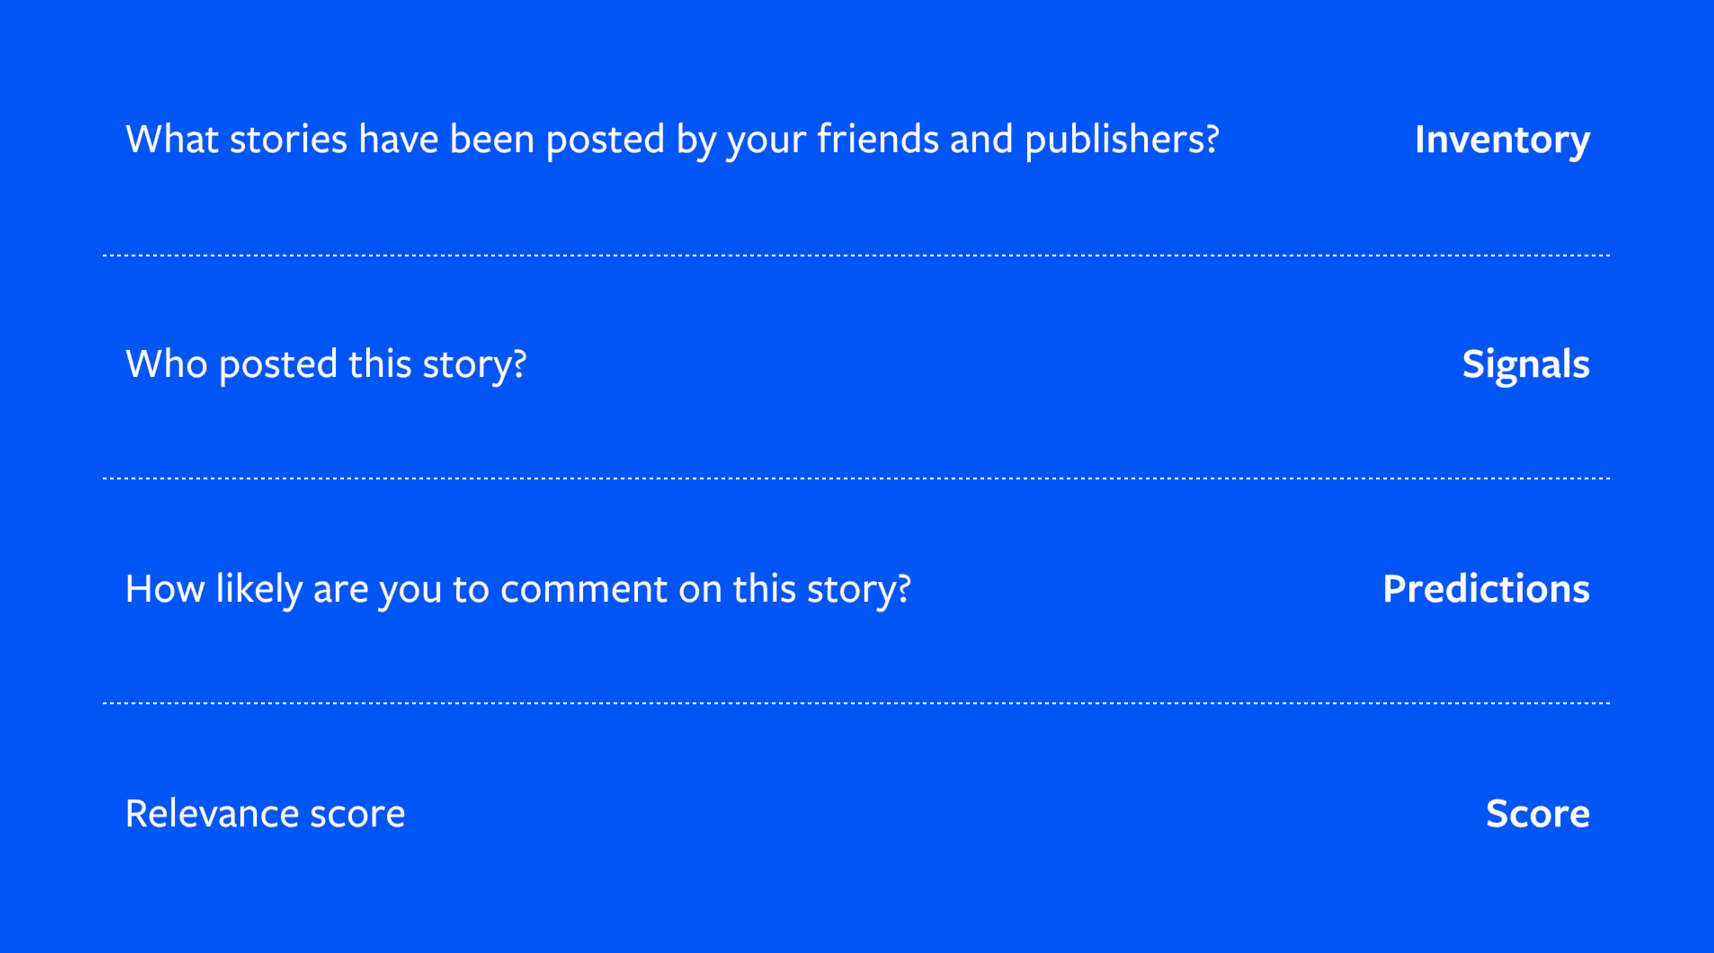Click the dotted divider below Inventory row
The width and height of the screenshot is (1714, 953).
click(x=856, y=256)
